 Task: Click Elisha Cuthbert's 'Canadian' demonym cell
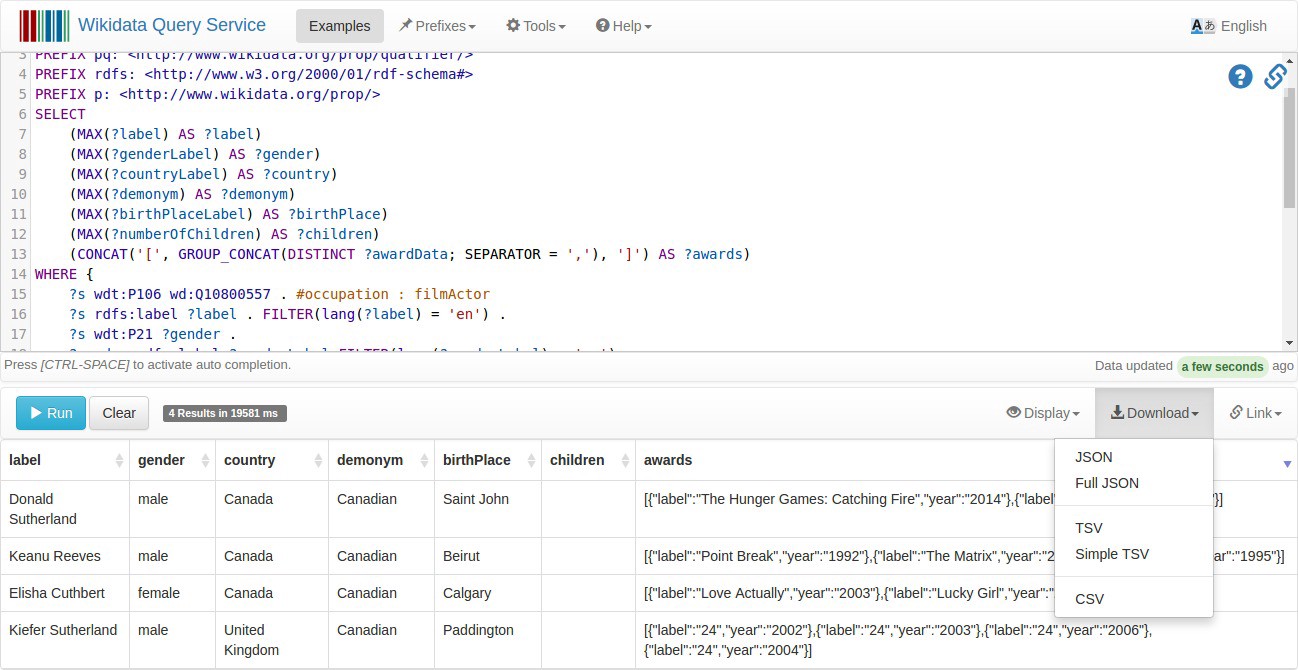[381, 593]
